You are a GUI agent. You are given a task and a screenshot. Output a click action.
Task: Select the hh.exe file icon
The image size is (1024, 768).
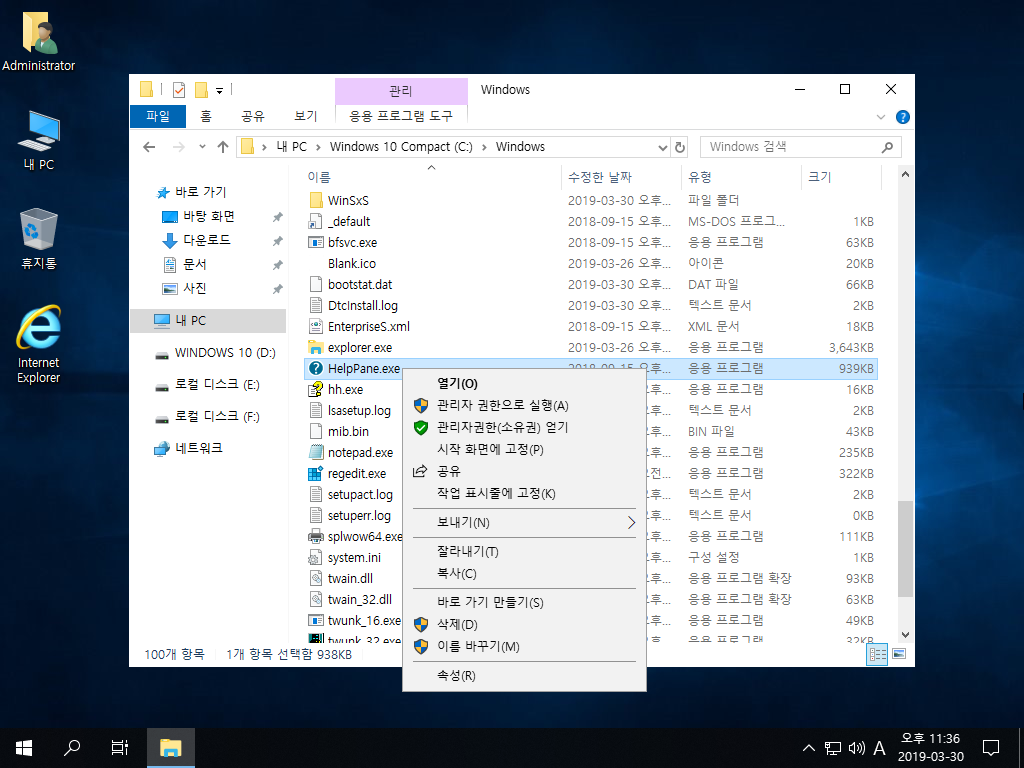click(x=316, y=389)
